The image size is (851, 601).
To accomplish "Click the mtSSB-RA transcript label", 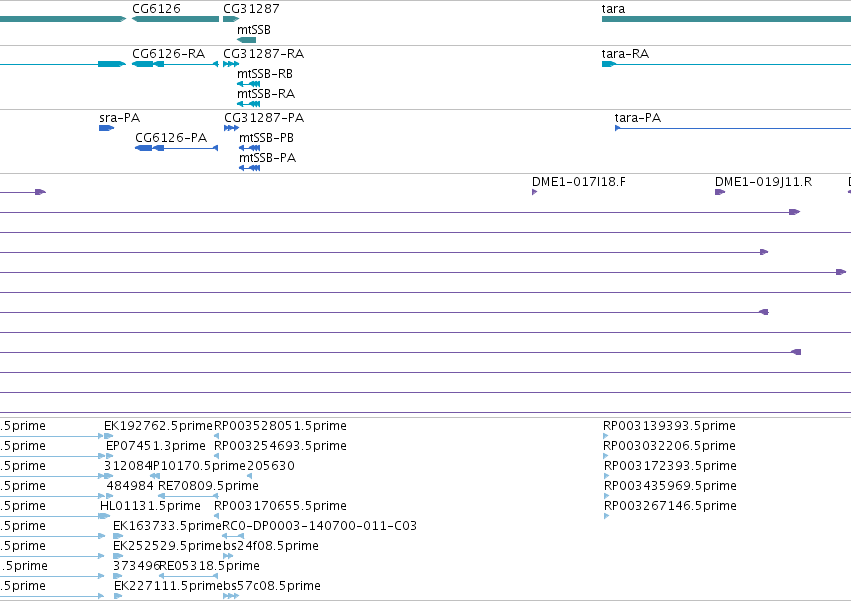I will pyautogui.click(x=266, y=94).
